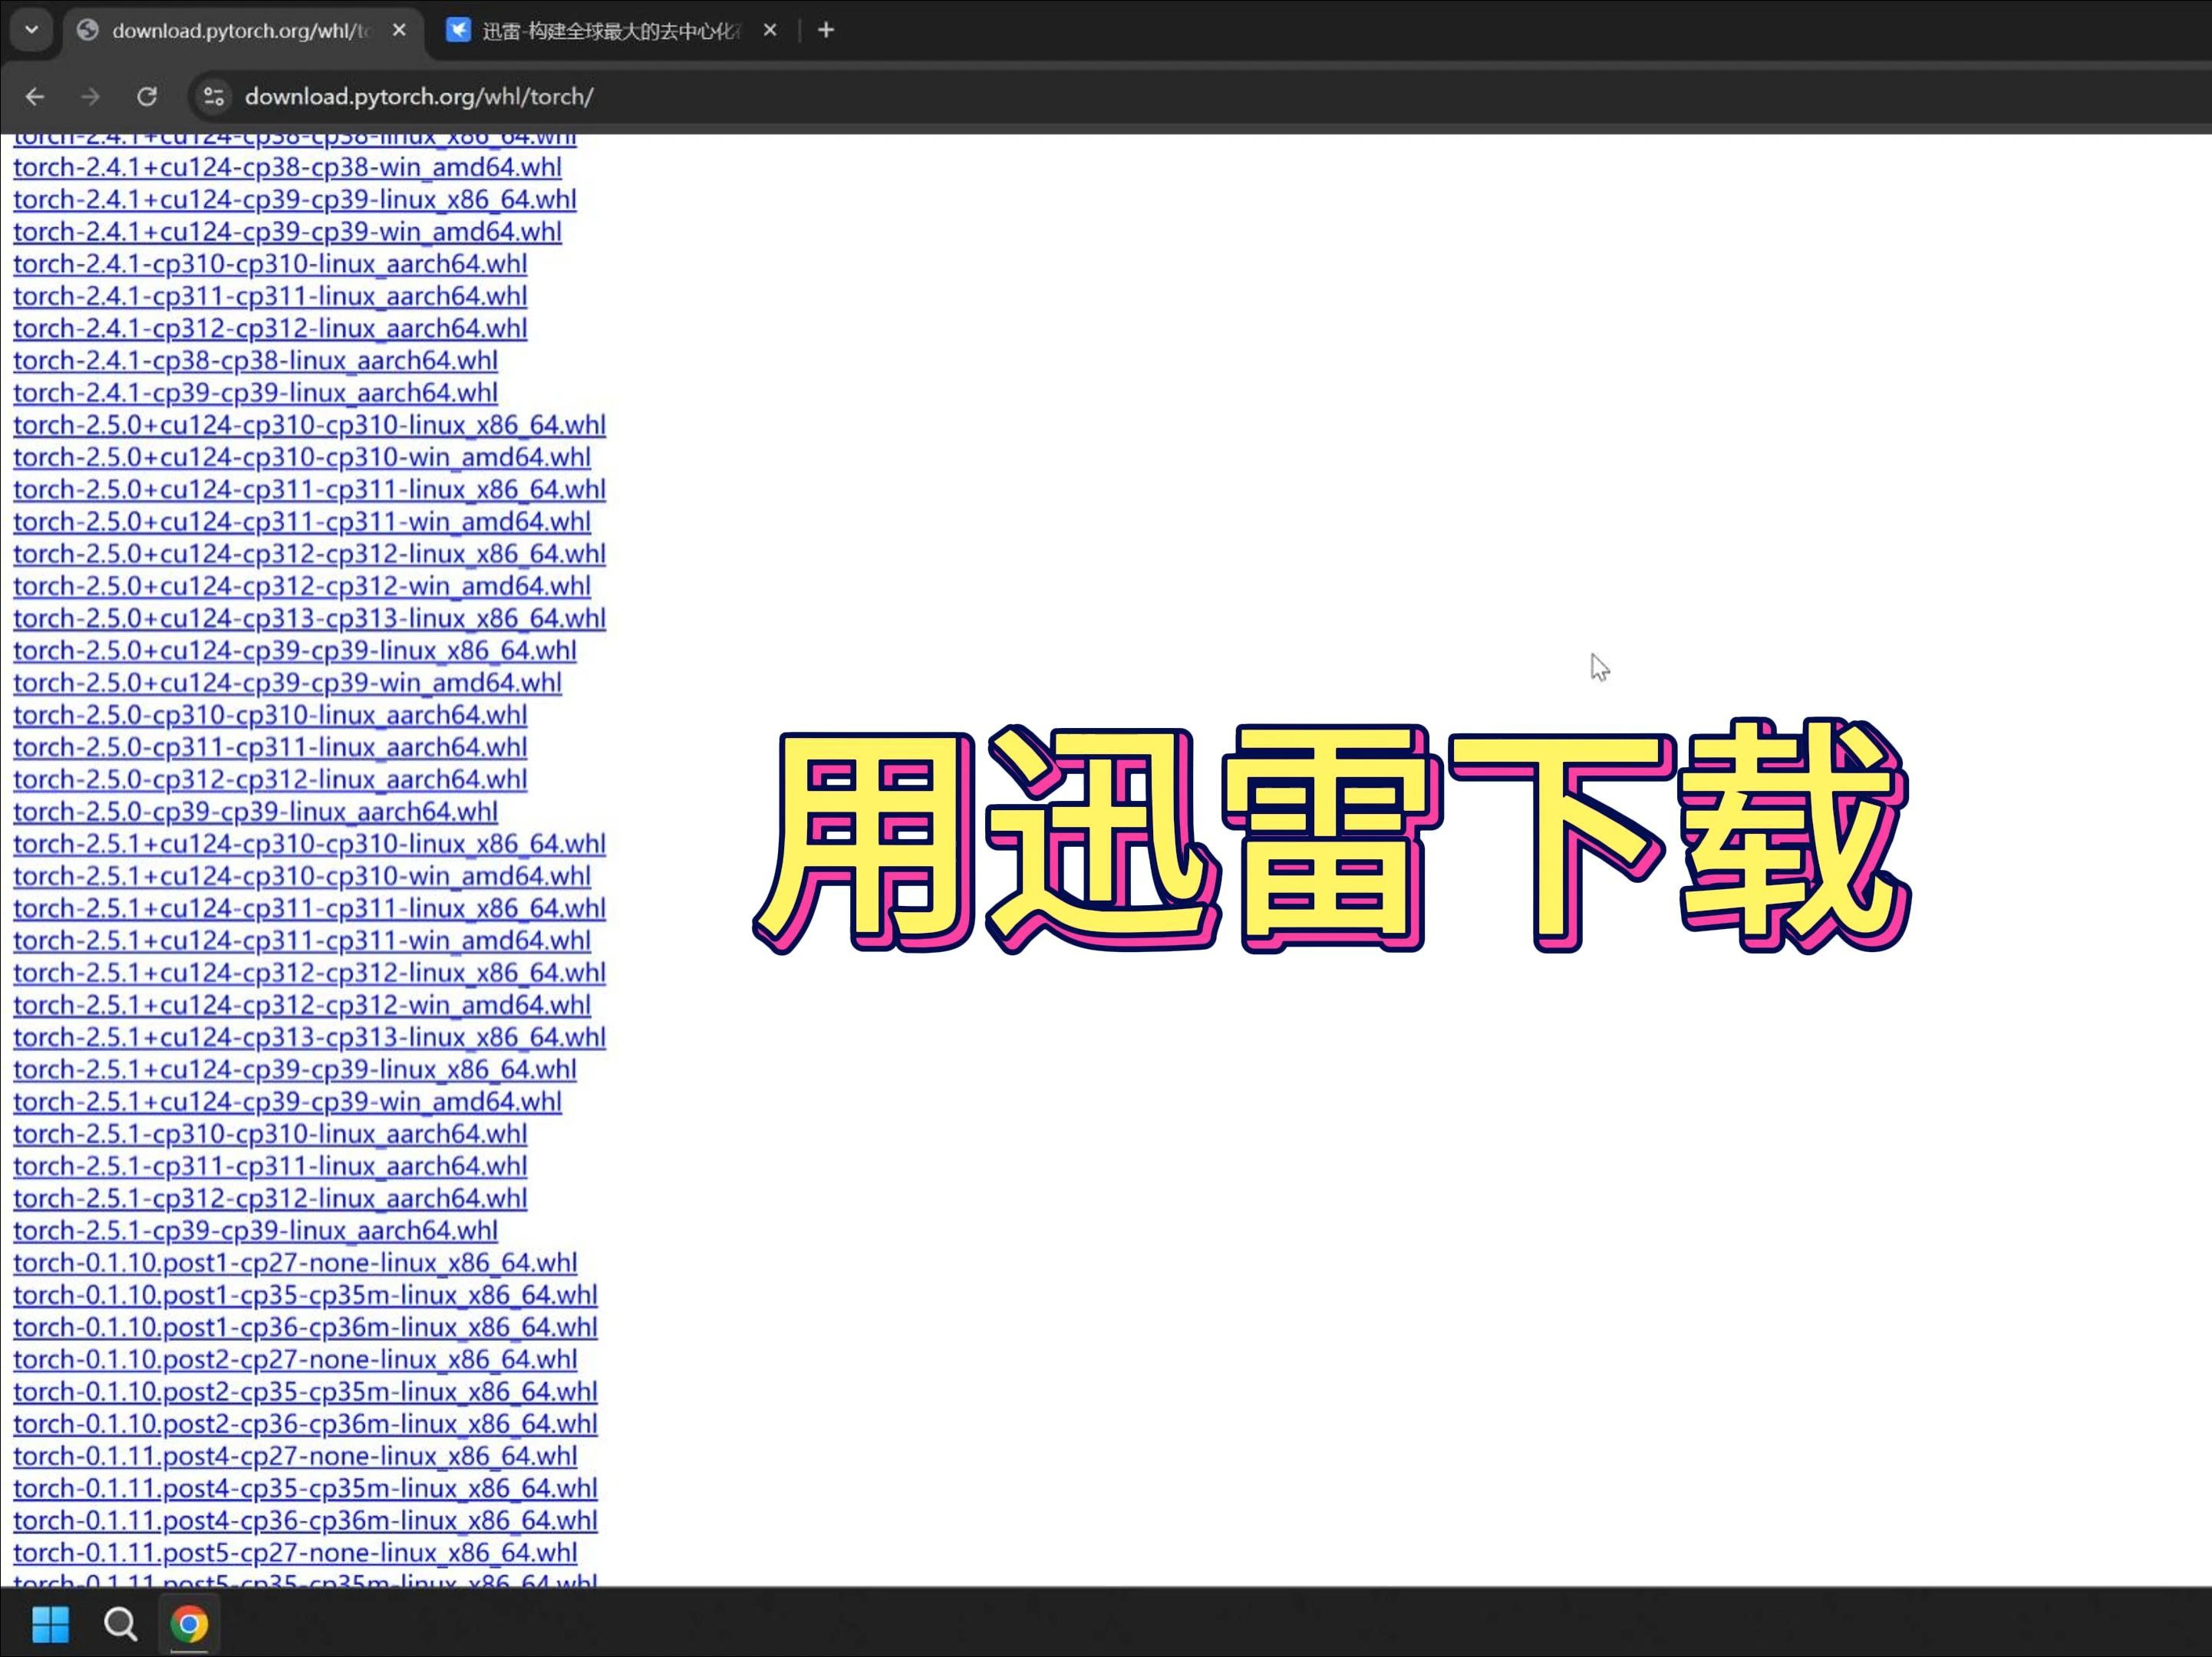Close the download.pytorch.org tab
The image size is (2212, 1657).
399,30
